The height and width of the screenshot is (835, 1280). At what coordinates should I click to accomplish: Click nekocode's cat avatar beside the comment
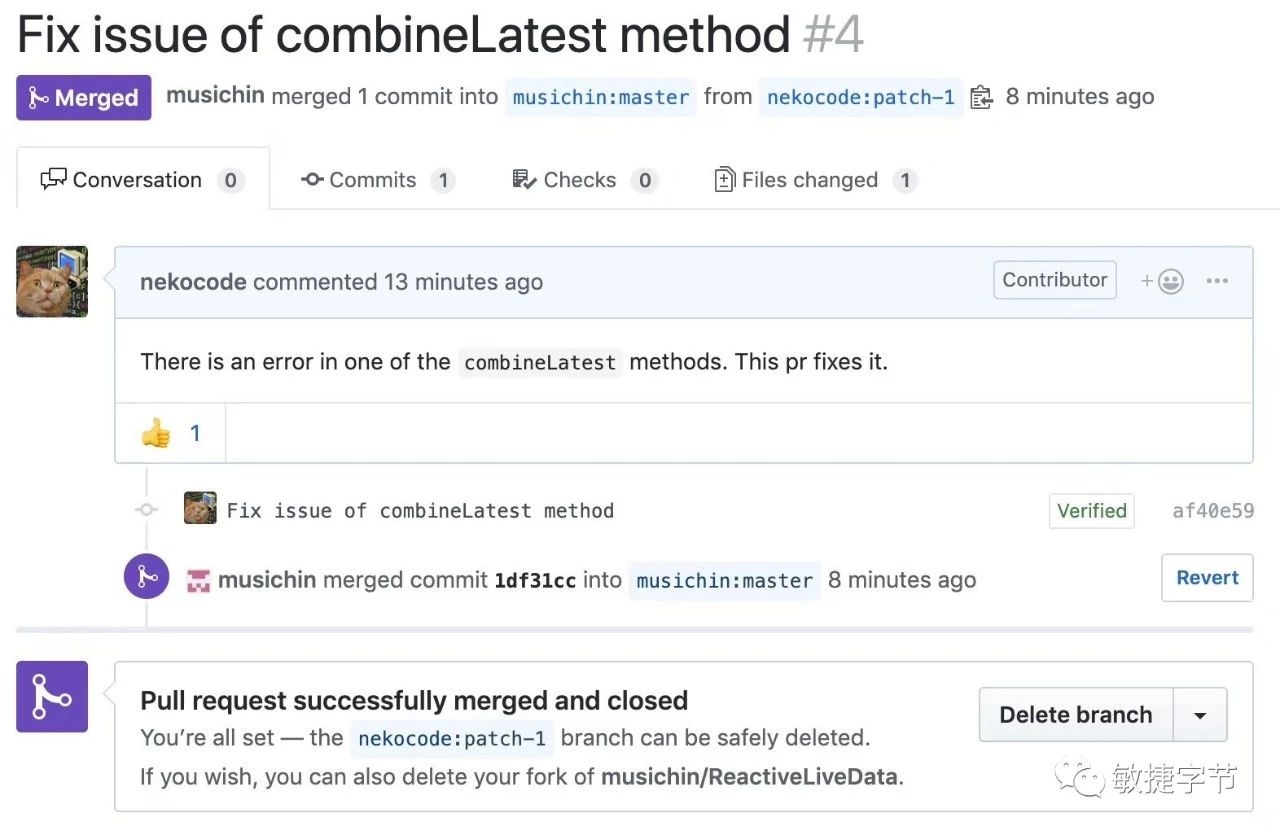pos(52,282)
